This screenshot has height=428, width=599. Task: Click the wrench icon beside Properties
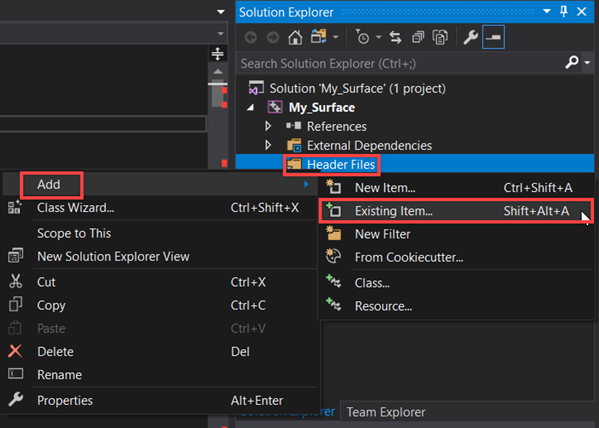(x=15, y=399)
